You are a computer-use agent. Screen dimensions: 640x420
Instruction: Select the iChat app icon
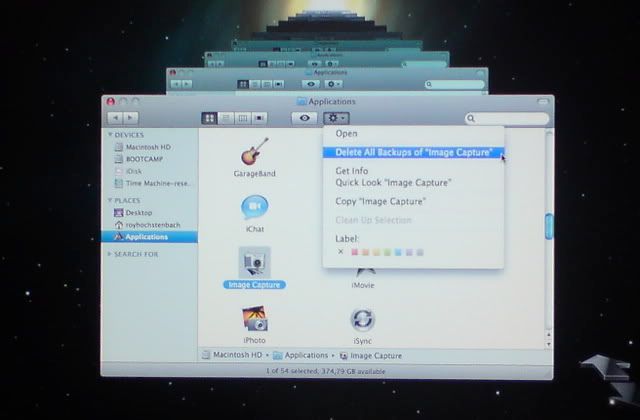coord(254,208)
